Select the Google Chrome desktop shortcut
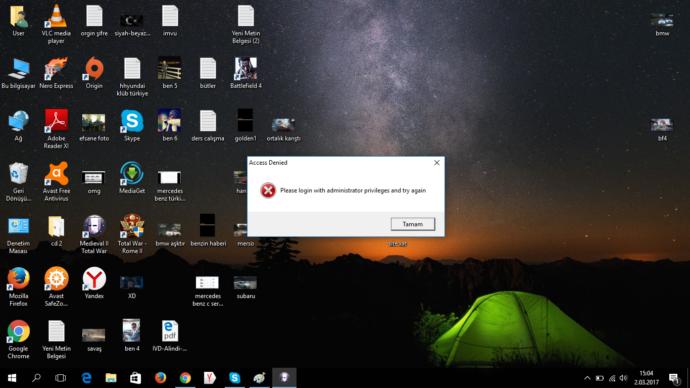Viewport: 690px width, 388px height. pos(18,339)
